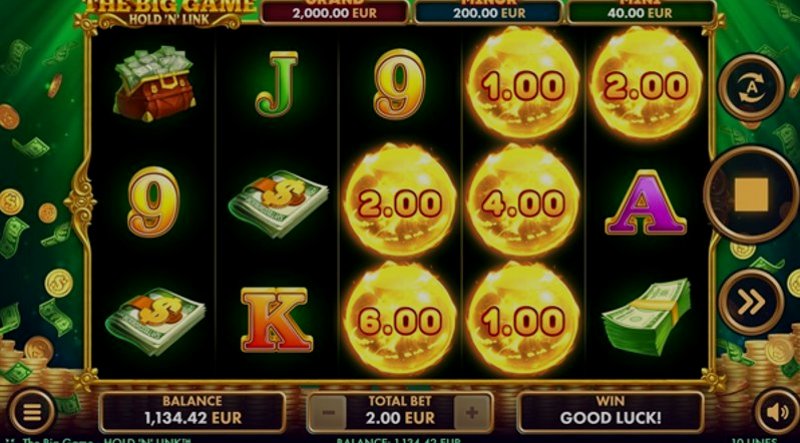
Task: Click the Total Bet 2.00 EUR field
Action: [399, 412]
